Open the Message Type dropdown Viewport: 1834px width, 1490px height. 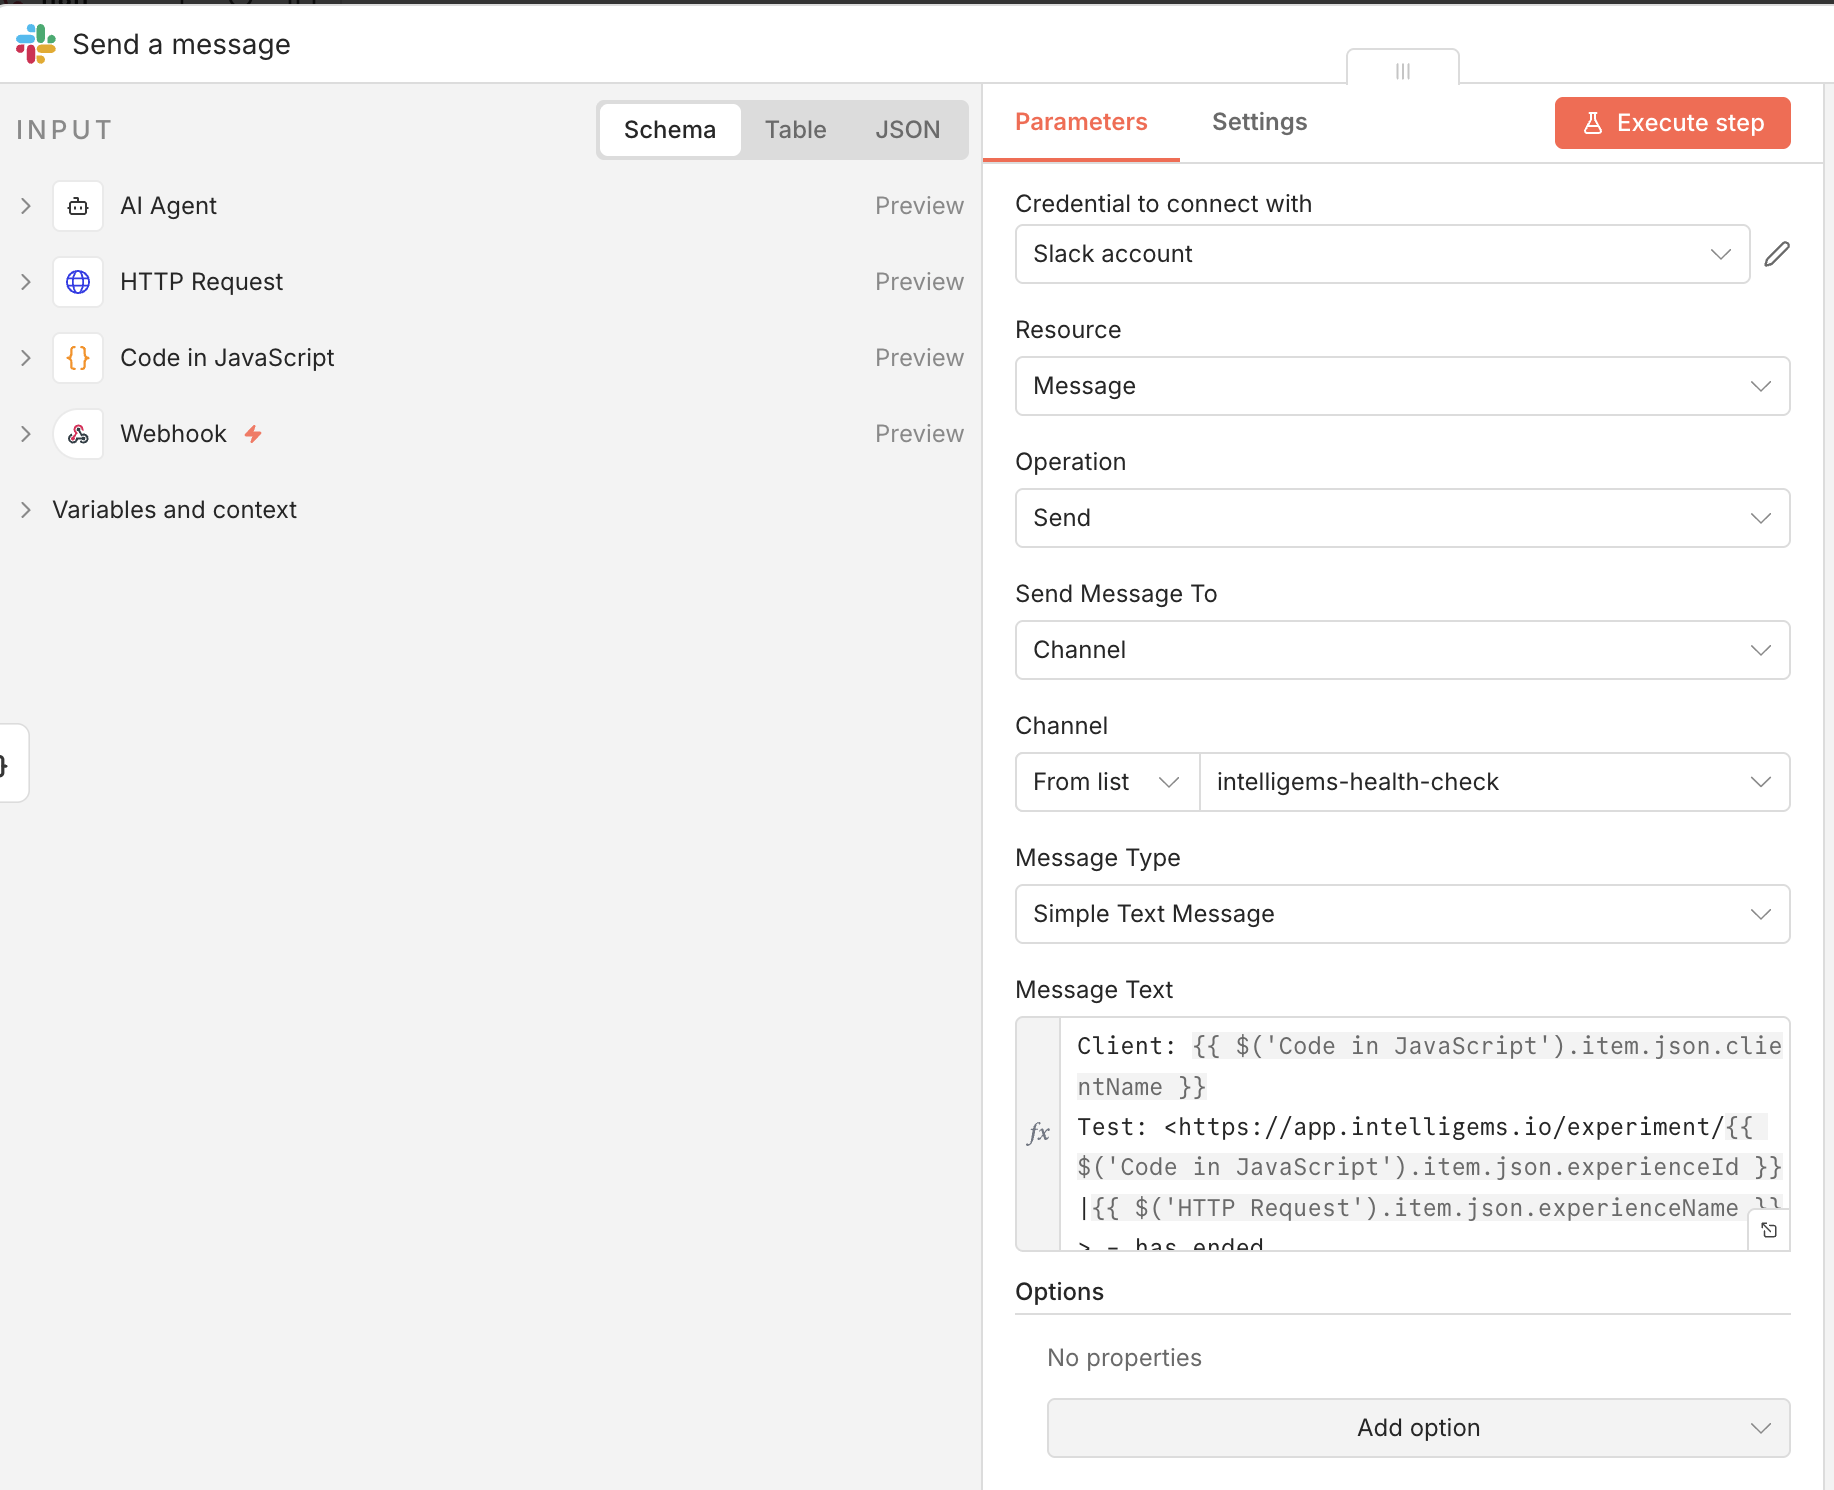click(1402, 914)
